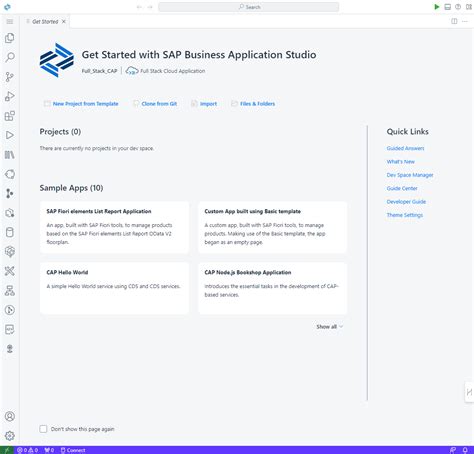Open the filled git graph icon view
This screenshot has width=474, height=454.
[x=10, y=193]
